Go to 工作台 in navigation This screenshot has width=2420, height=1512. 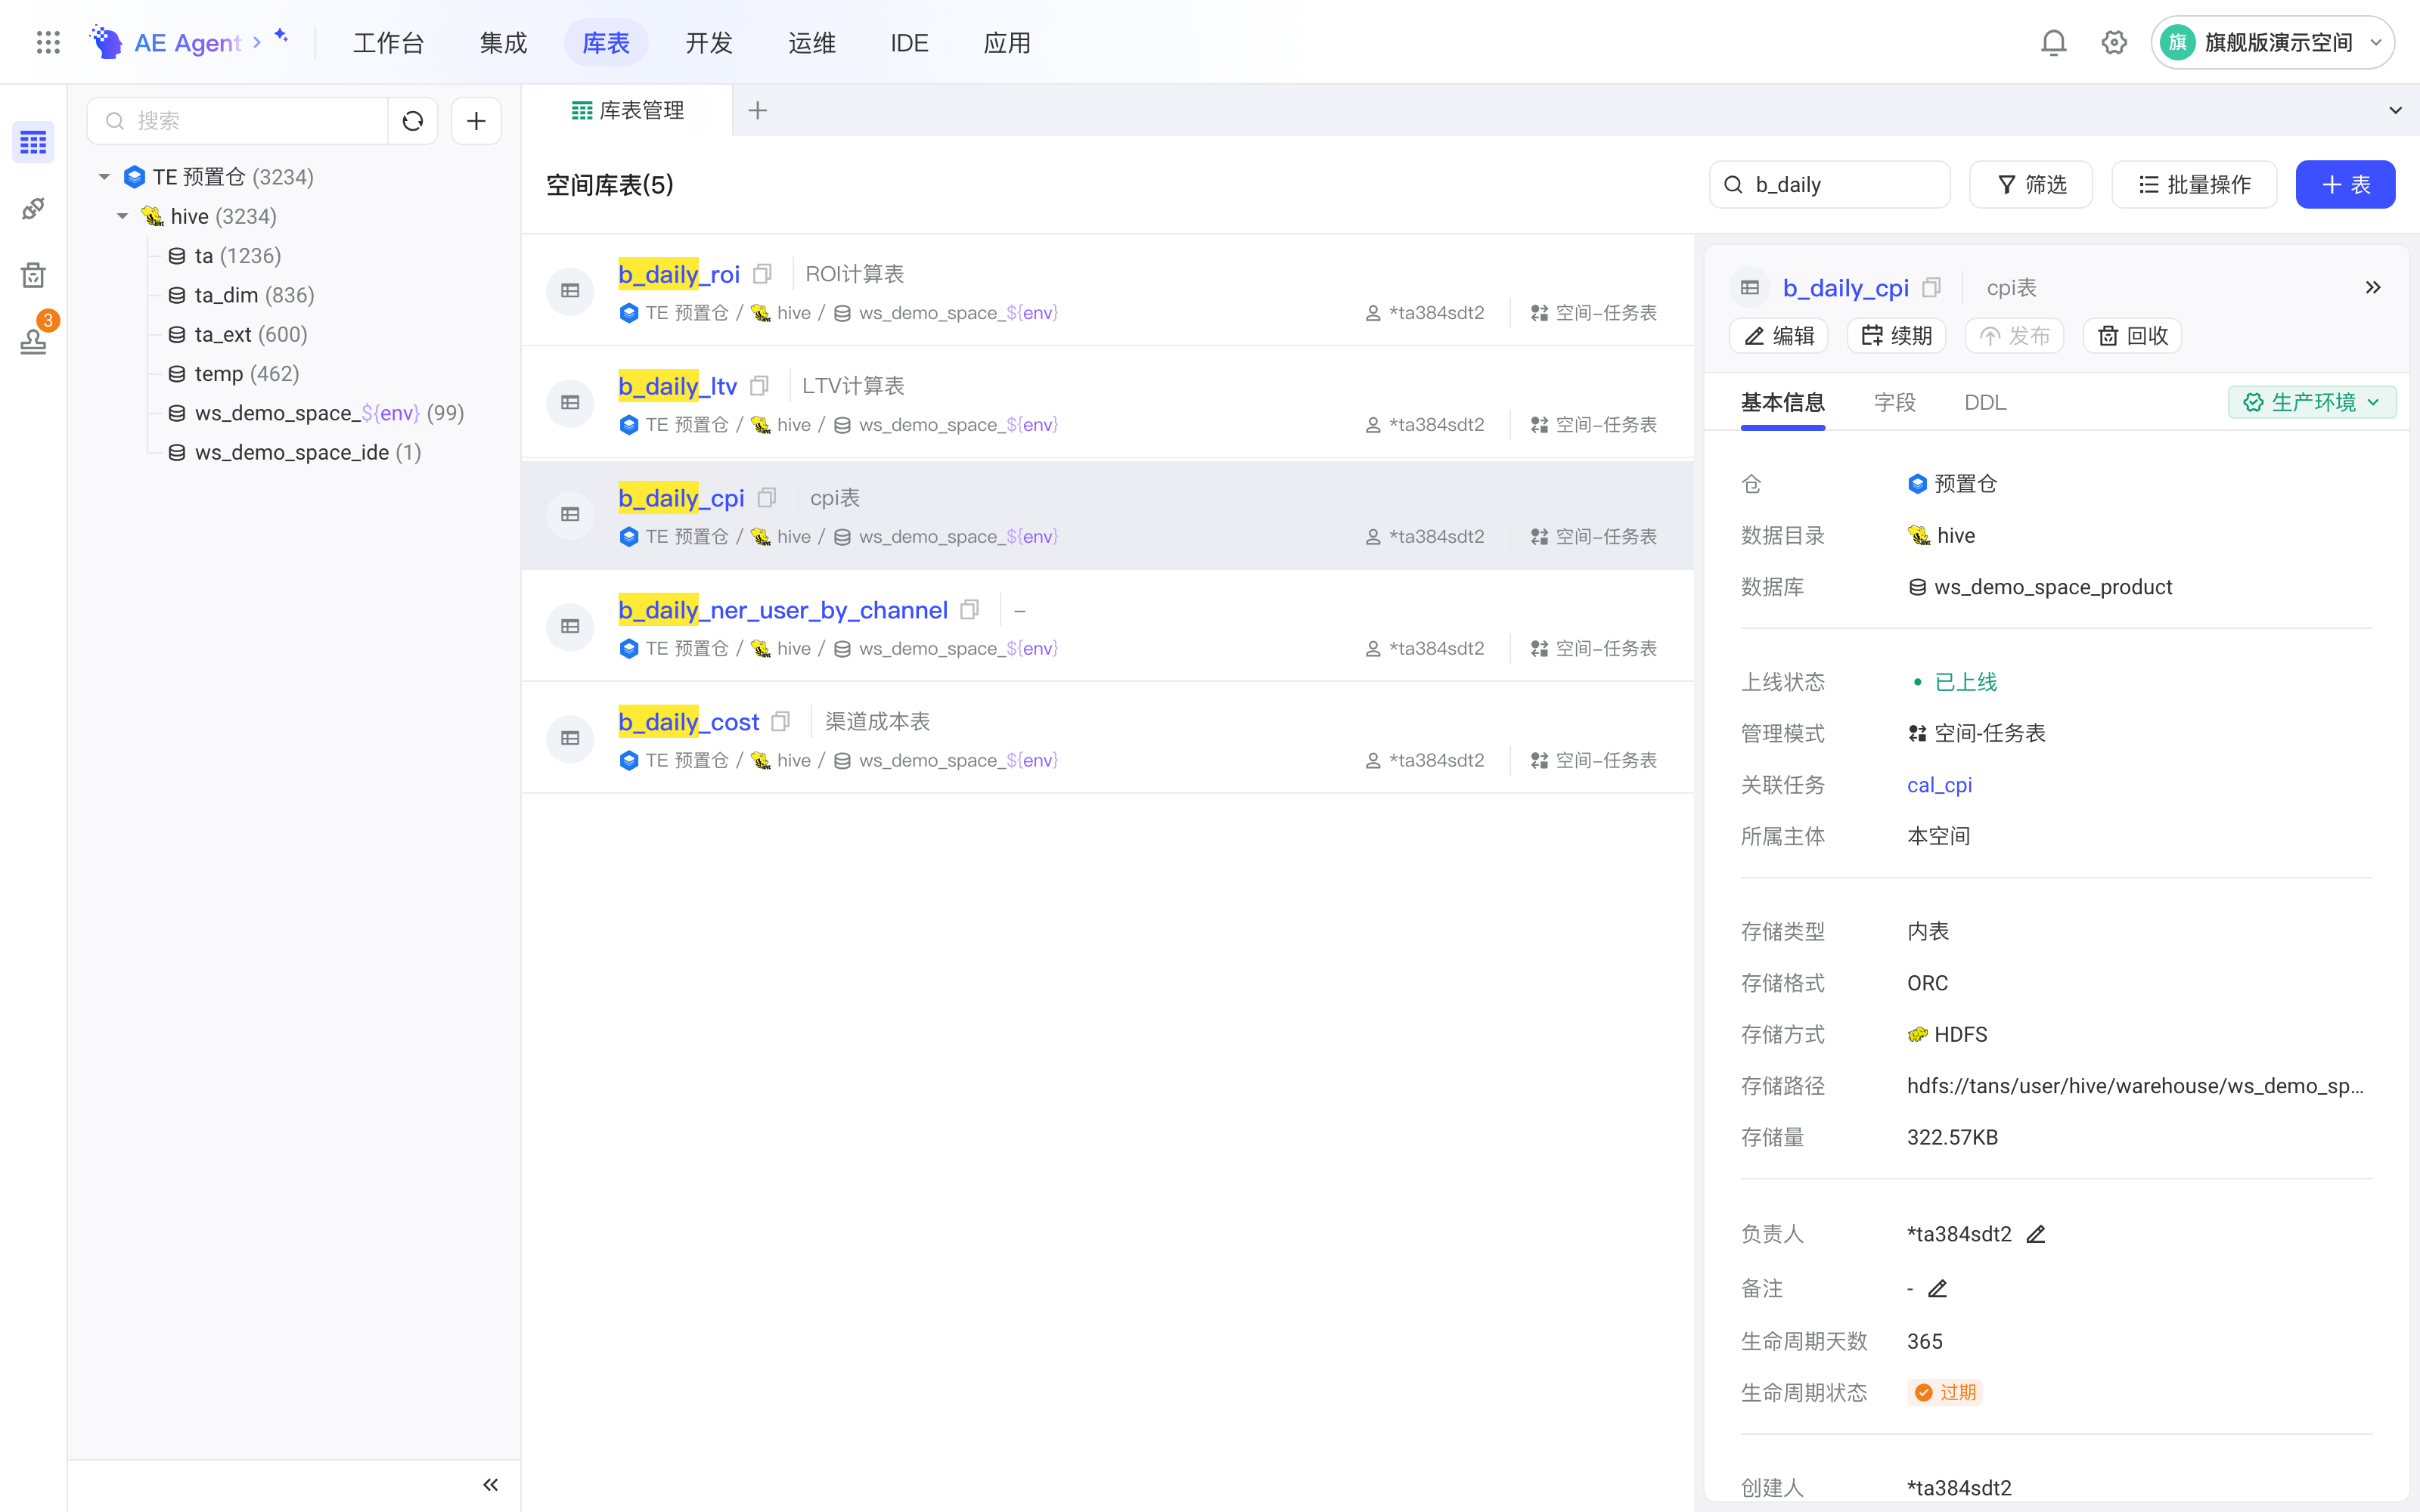pyautogui.click(x=389, y=43)
